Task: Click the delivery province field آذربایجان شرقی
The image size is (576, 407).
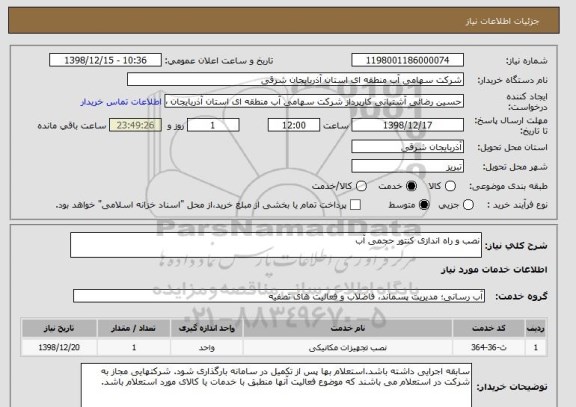Action: (x=407, y=147)
